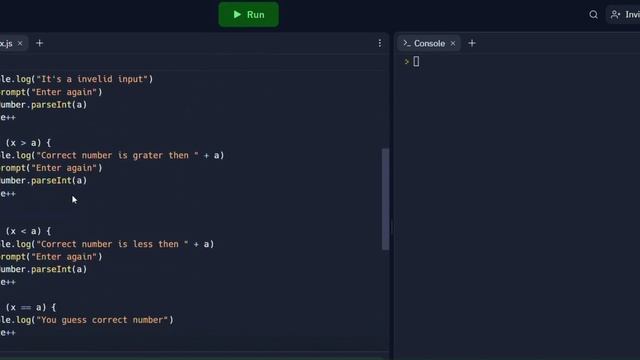The height and width of the screenshot is (360, 640).
Task: Click "Enter again" under the grater then line
Action: (64, 168)
